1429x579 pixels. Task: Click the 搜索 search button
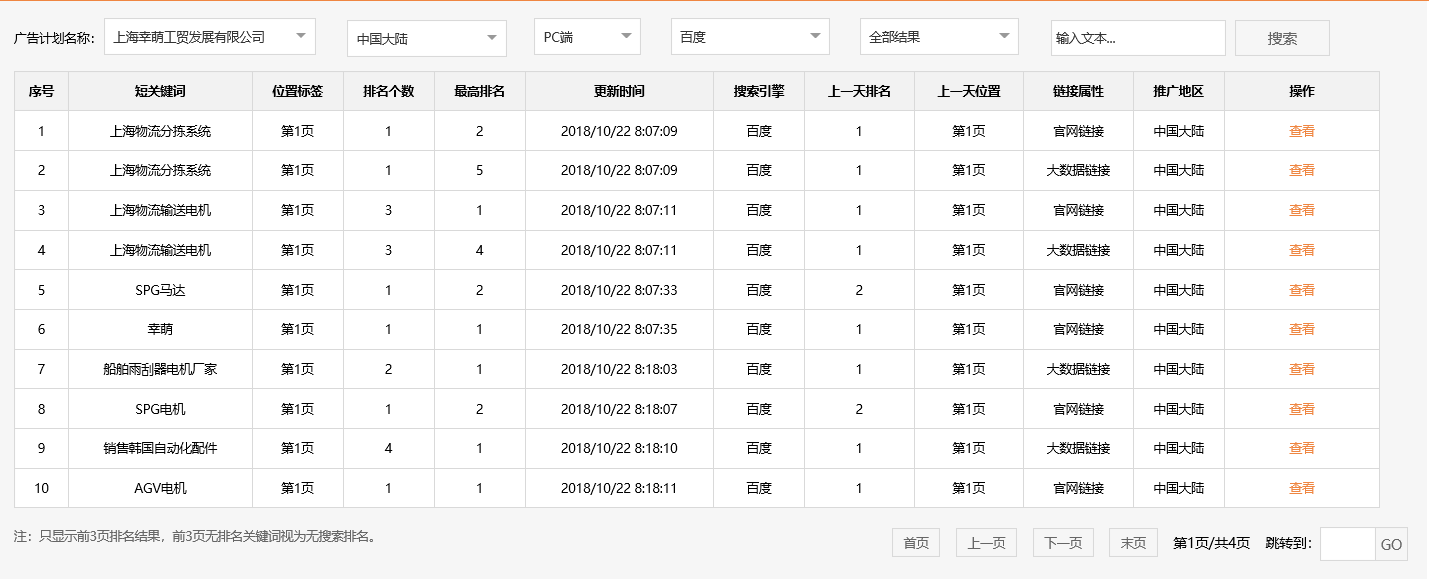point(1282,37)
